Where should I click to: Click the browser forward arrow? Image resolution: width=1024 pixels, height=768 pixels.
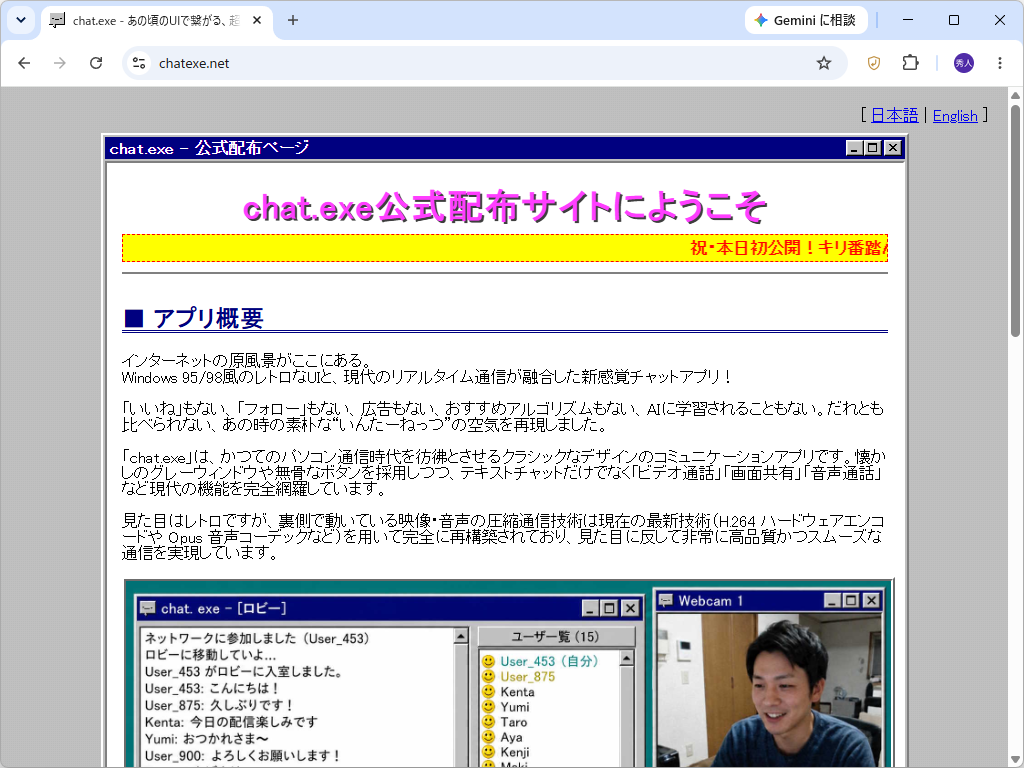[59, 63]
